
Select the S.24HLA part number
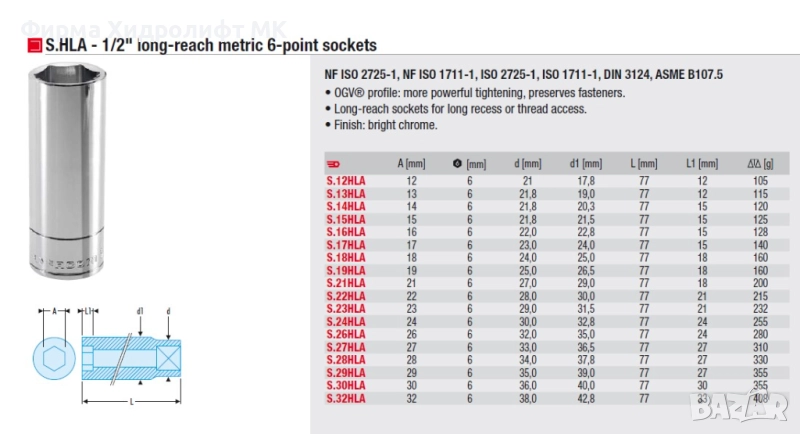click(x=345, y=322)
